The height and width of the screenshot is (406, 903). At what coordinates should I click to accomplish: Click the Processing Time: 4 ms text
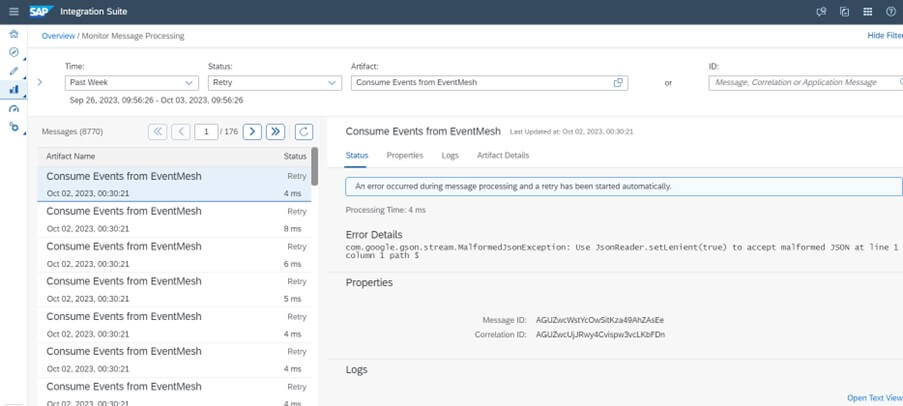(385, 210)
